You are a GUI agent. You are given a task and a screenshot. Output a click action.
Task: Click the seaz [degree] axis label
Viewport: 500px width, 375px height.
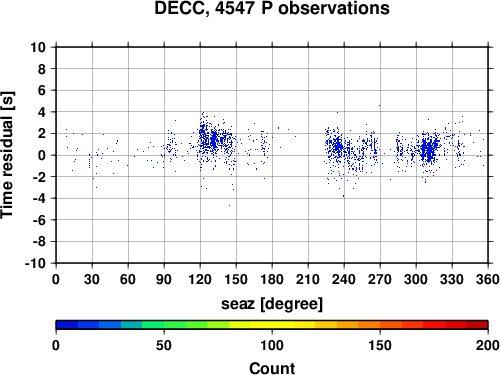(x=272, y=304)
